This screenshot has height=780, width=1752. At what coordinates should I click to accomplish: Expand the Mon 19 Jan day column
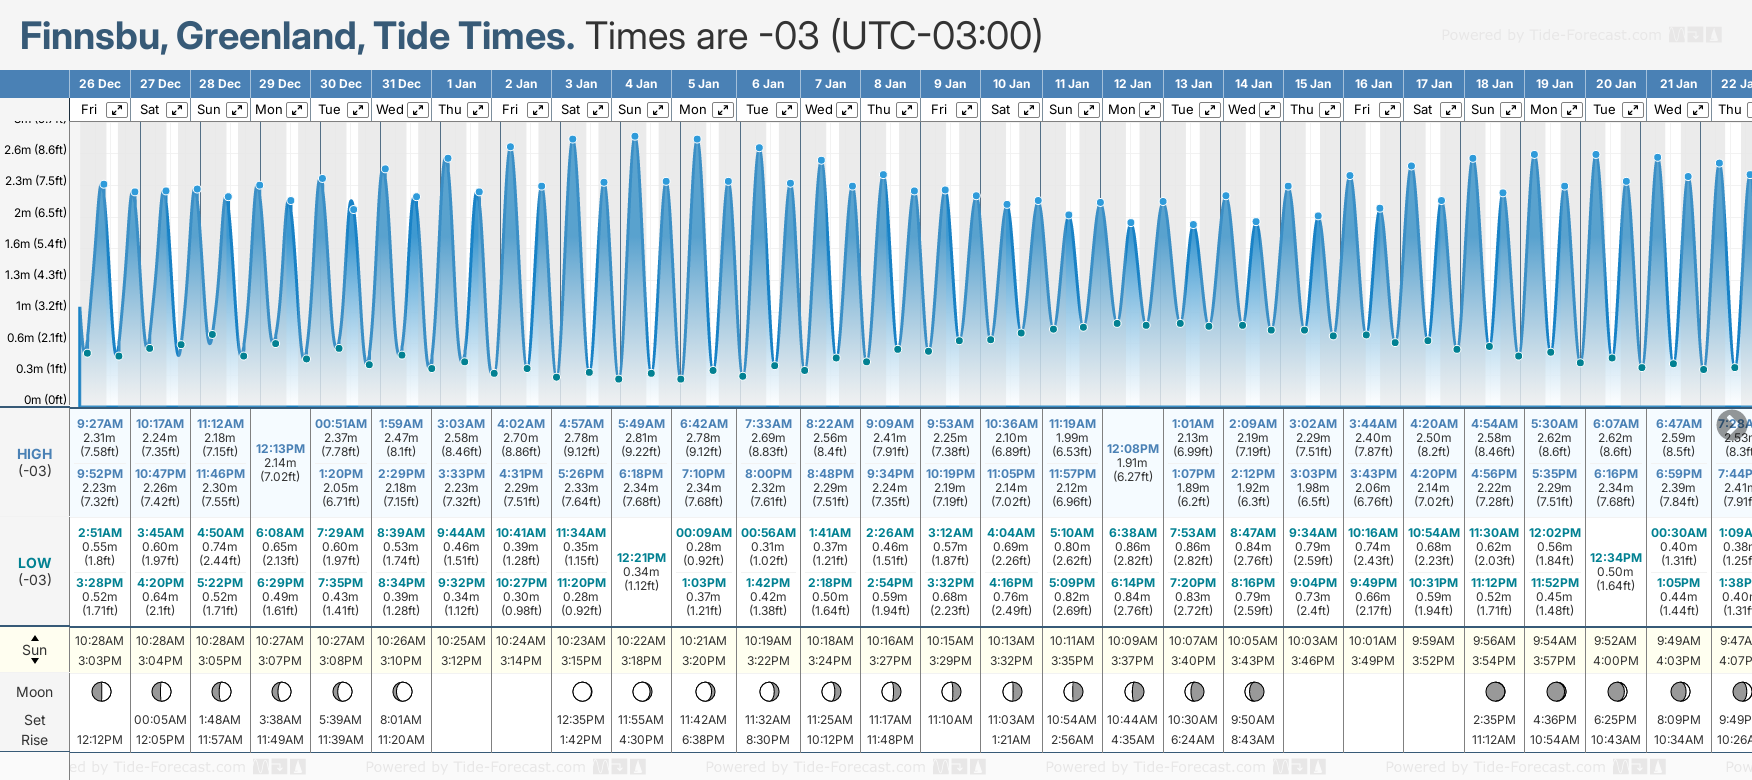(x=1571, y=110)
